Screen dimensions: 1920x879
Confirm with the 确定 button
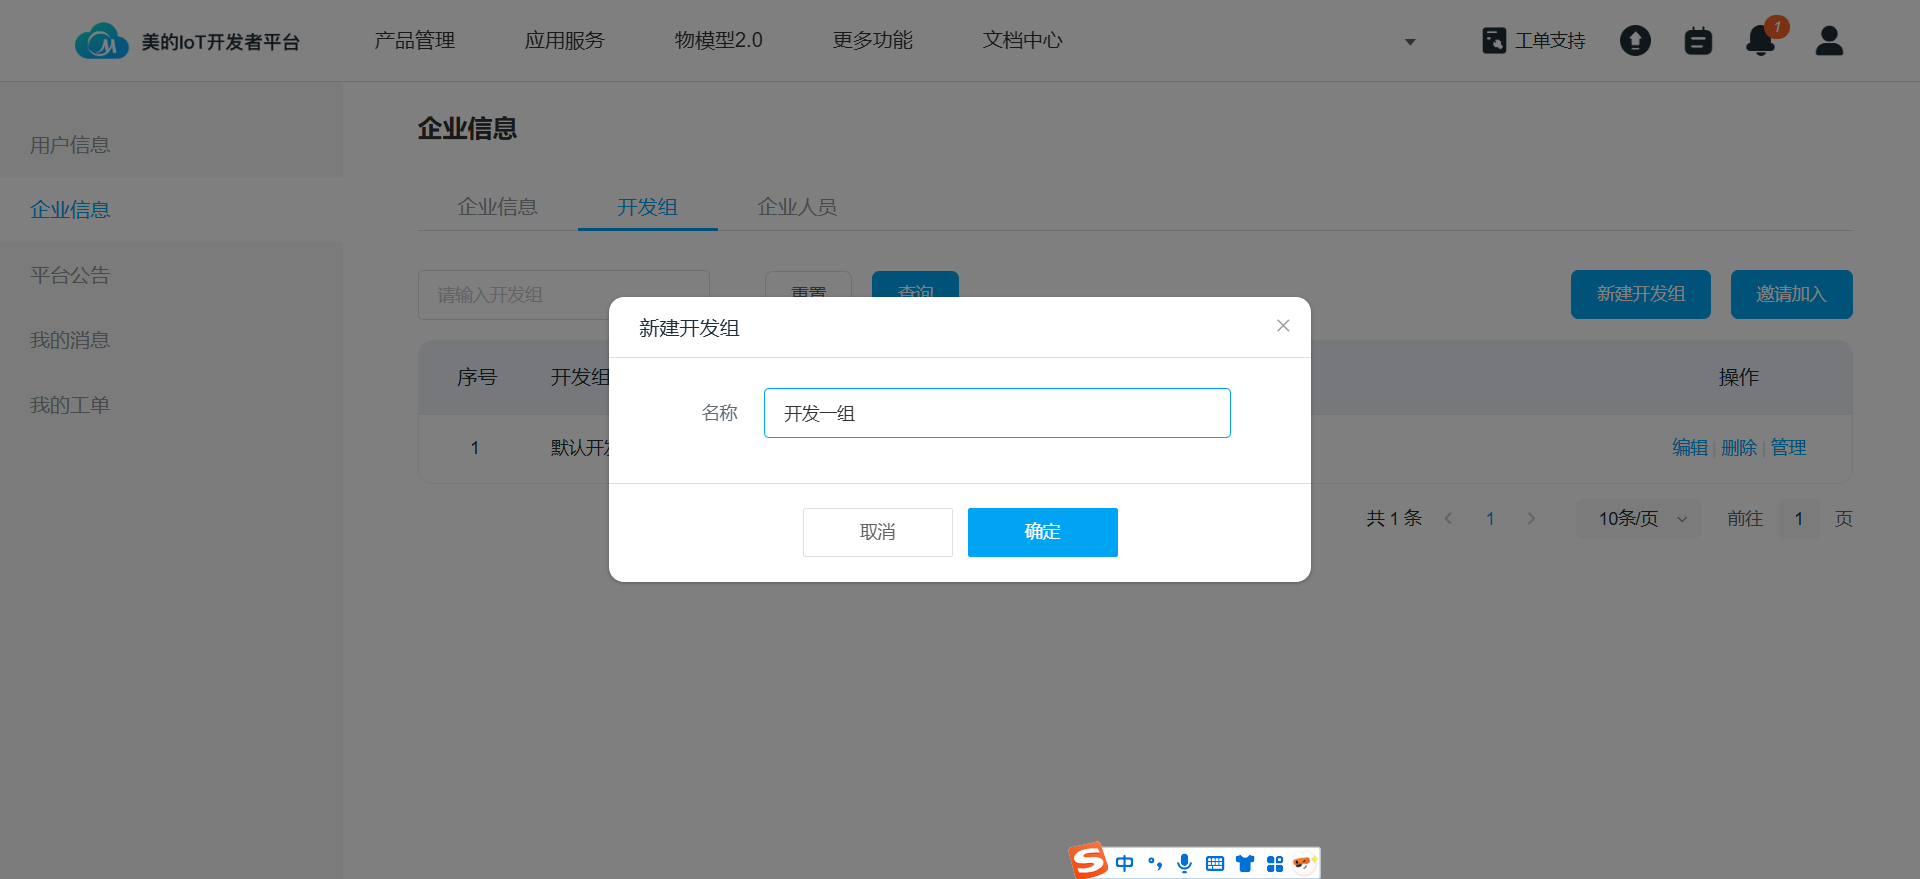click(1042, 532)
